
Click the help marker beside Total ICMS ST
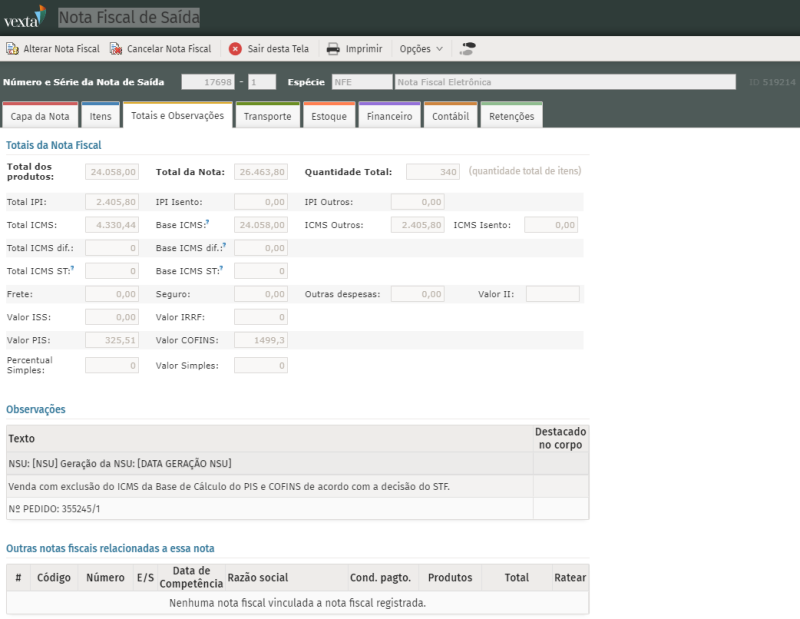pos(72,268)
